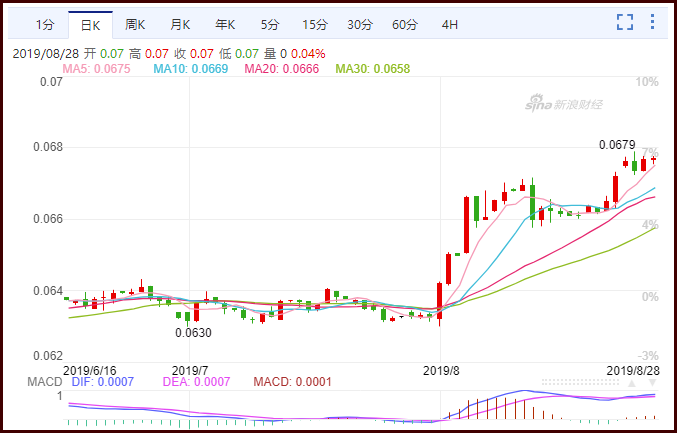Viewport: 677px width, 433px height.
Task: Select the 日K tab
Action: point(90,25)
